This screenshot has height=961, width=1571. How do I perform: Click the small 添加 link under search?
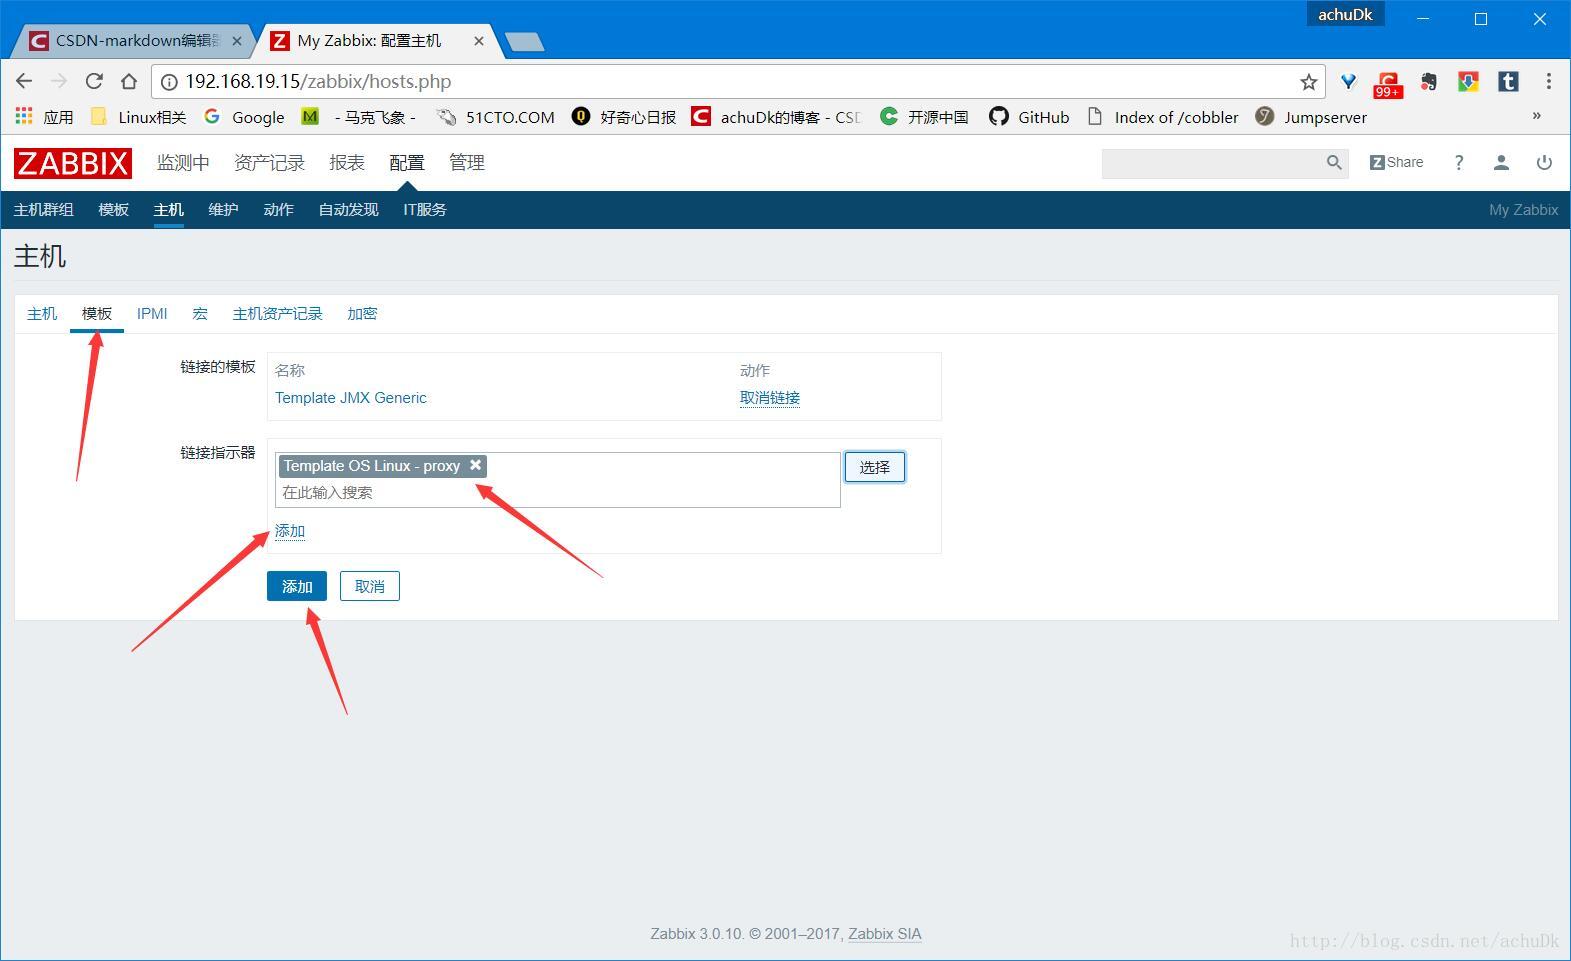(x=290, y=531)
